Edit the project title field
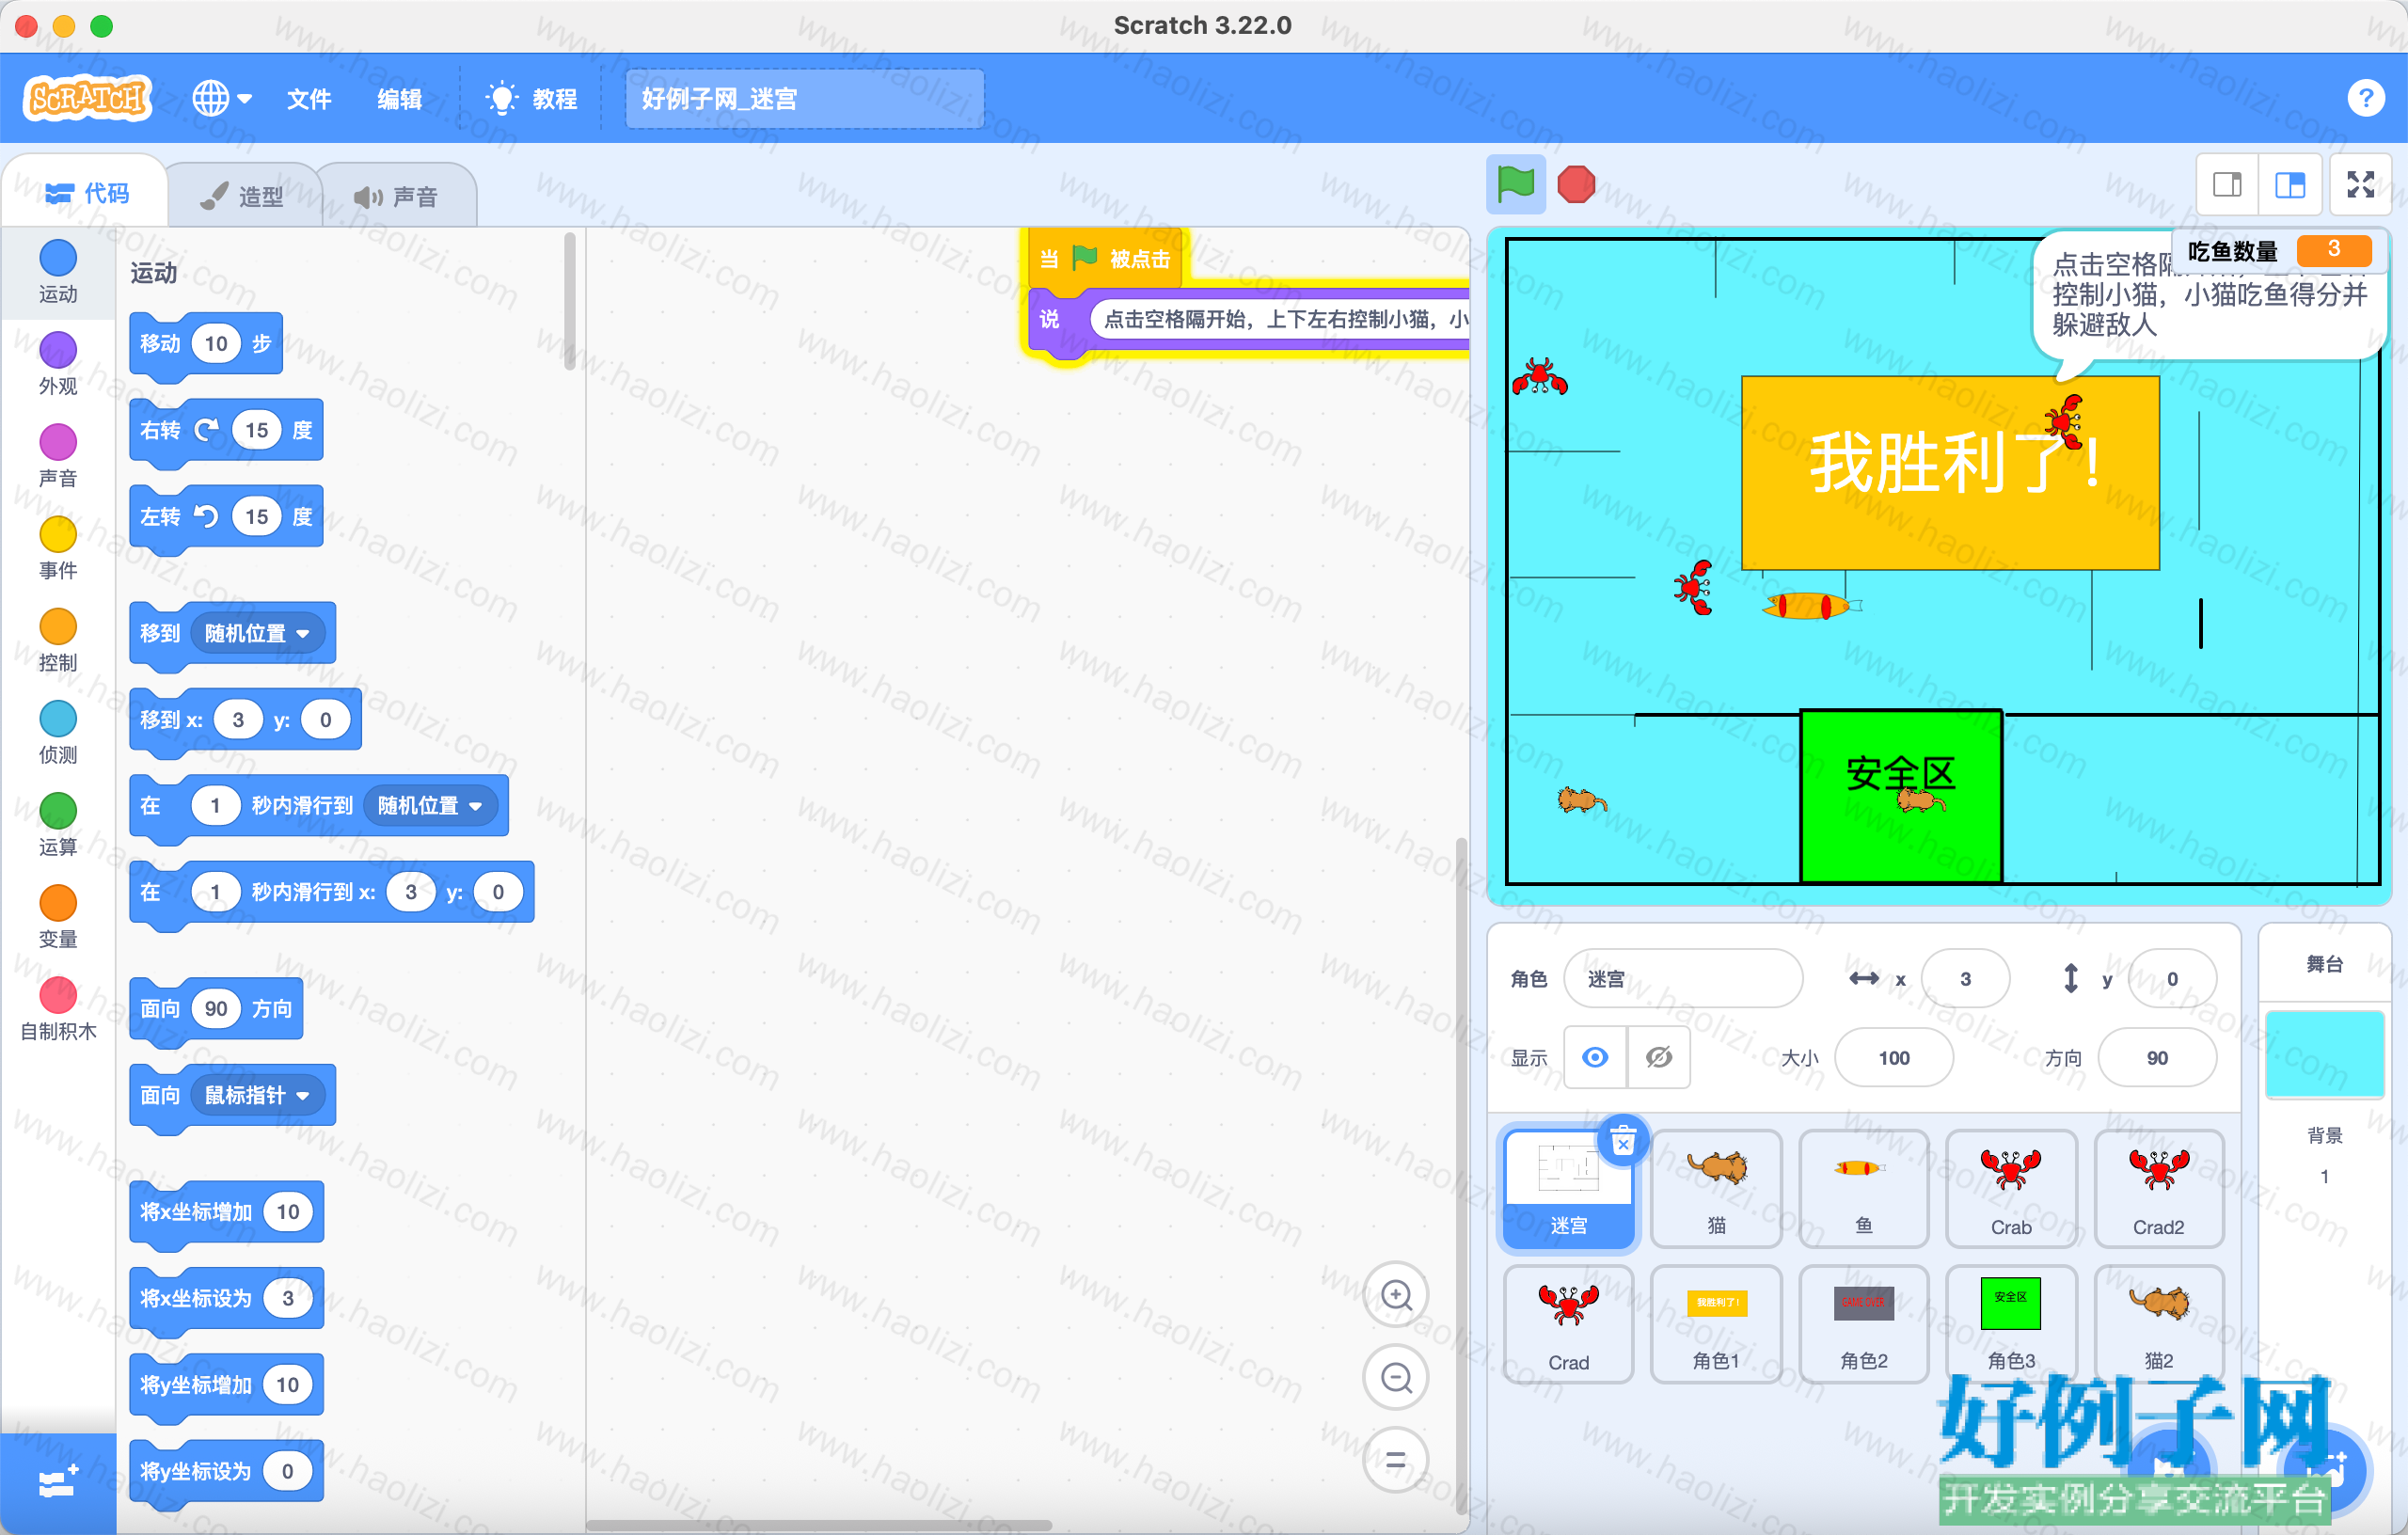 (x=804, y=99)
